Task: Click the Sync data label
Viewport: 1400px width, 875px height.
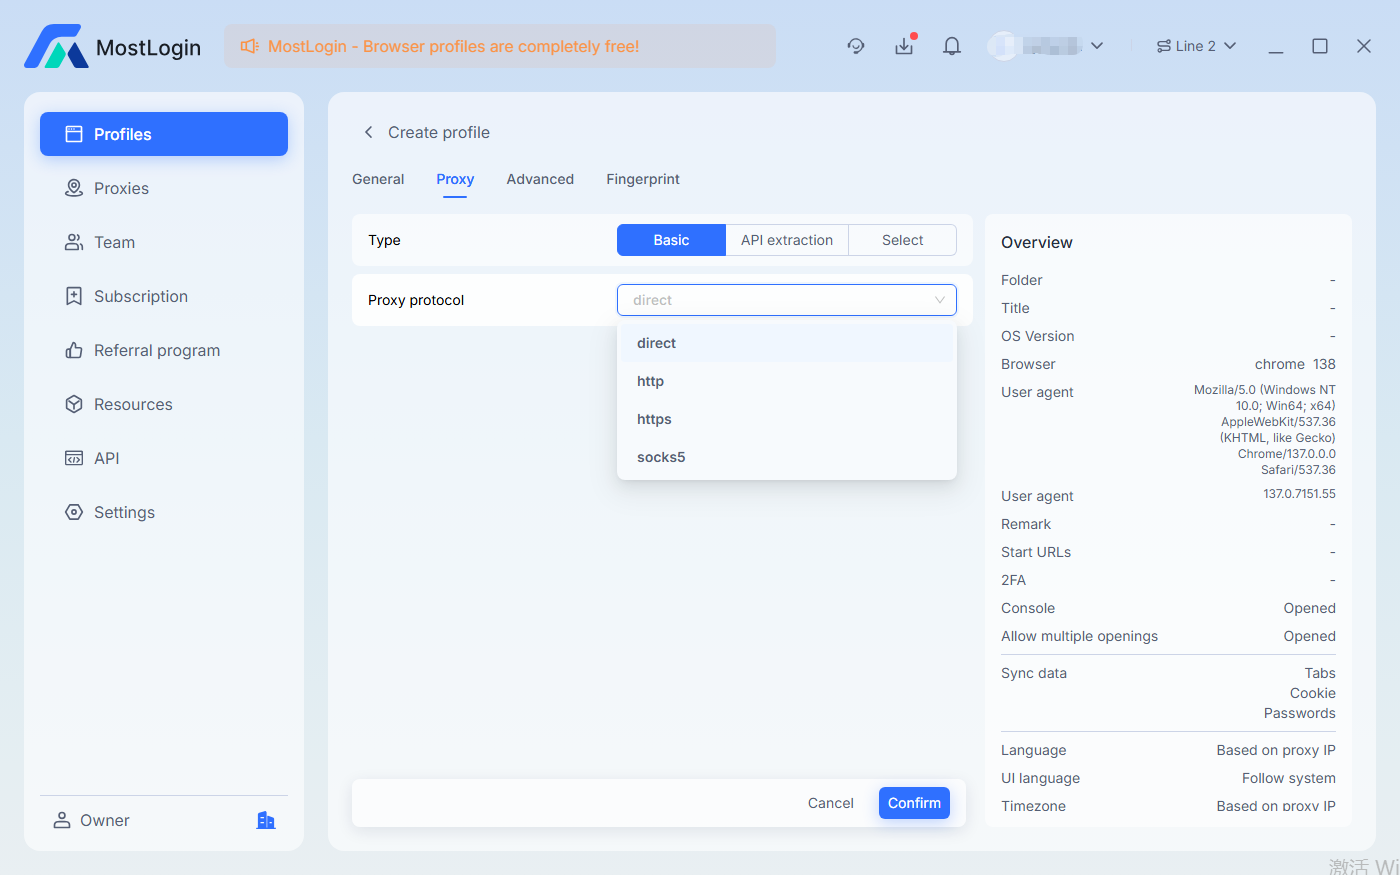Action: tap(1034, 673)
